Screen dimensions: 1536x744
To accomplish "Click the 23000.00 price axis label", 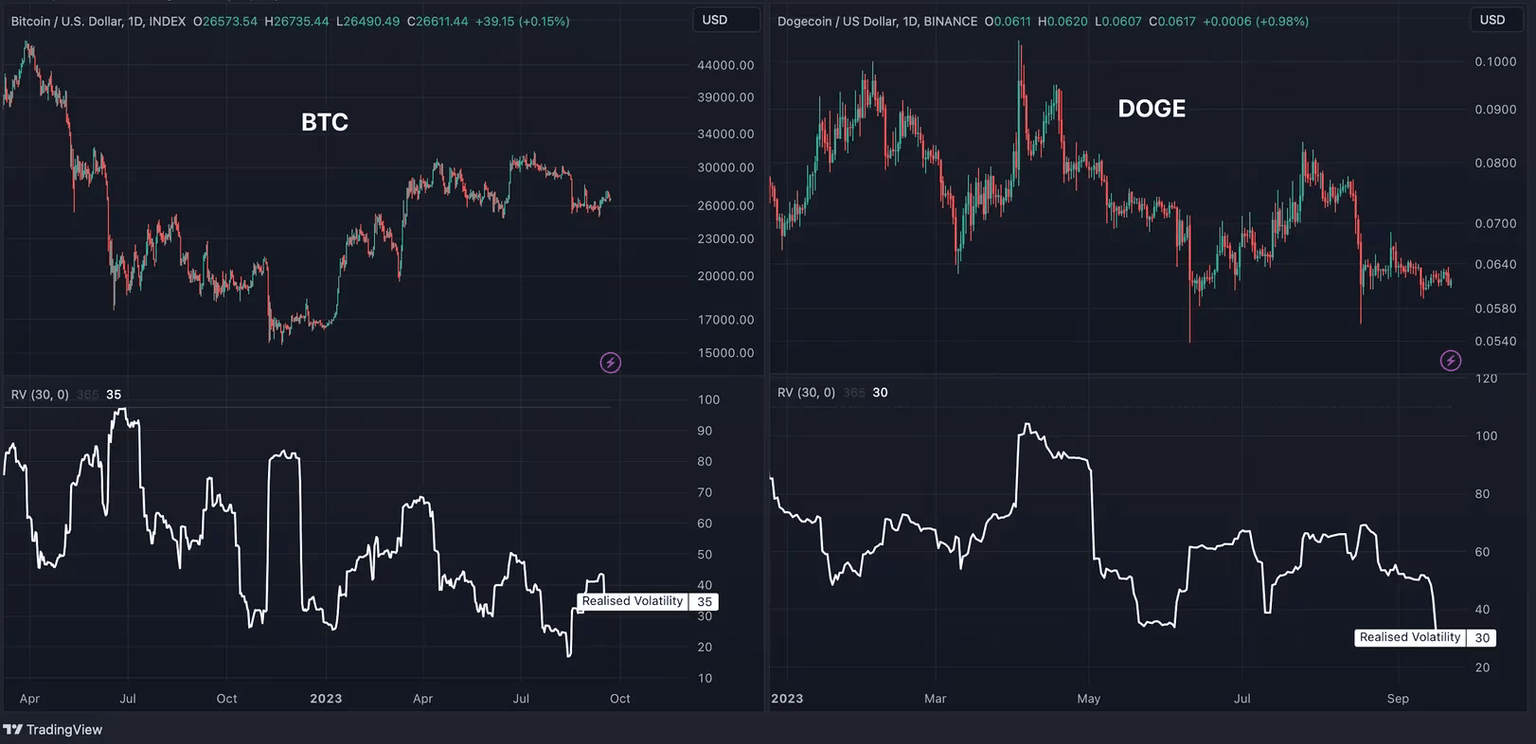I will click(726, 239).
